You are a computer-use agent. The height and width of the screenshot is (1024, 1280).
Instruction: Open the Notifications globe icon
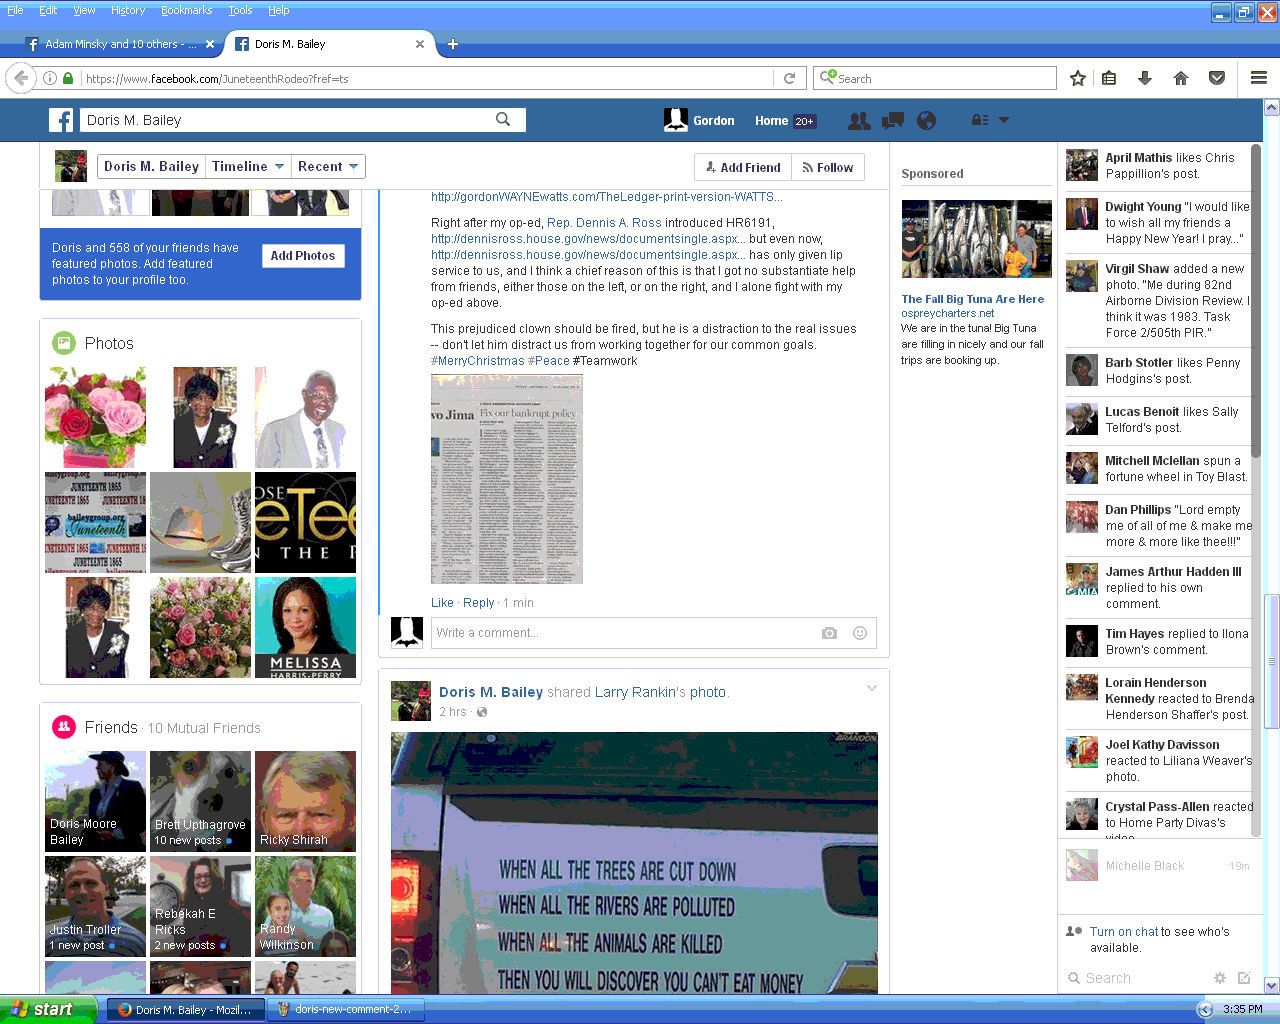pyautogui.click(x=927, y=120)
